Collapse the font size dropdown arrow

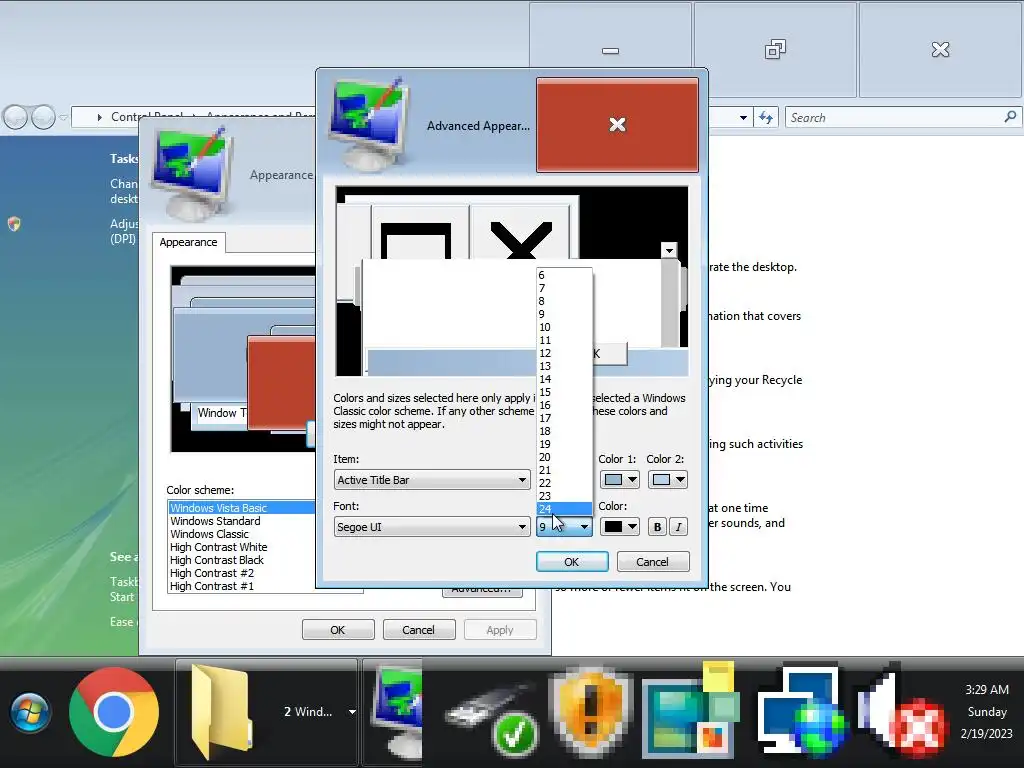click(x=584, y=527)
